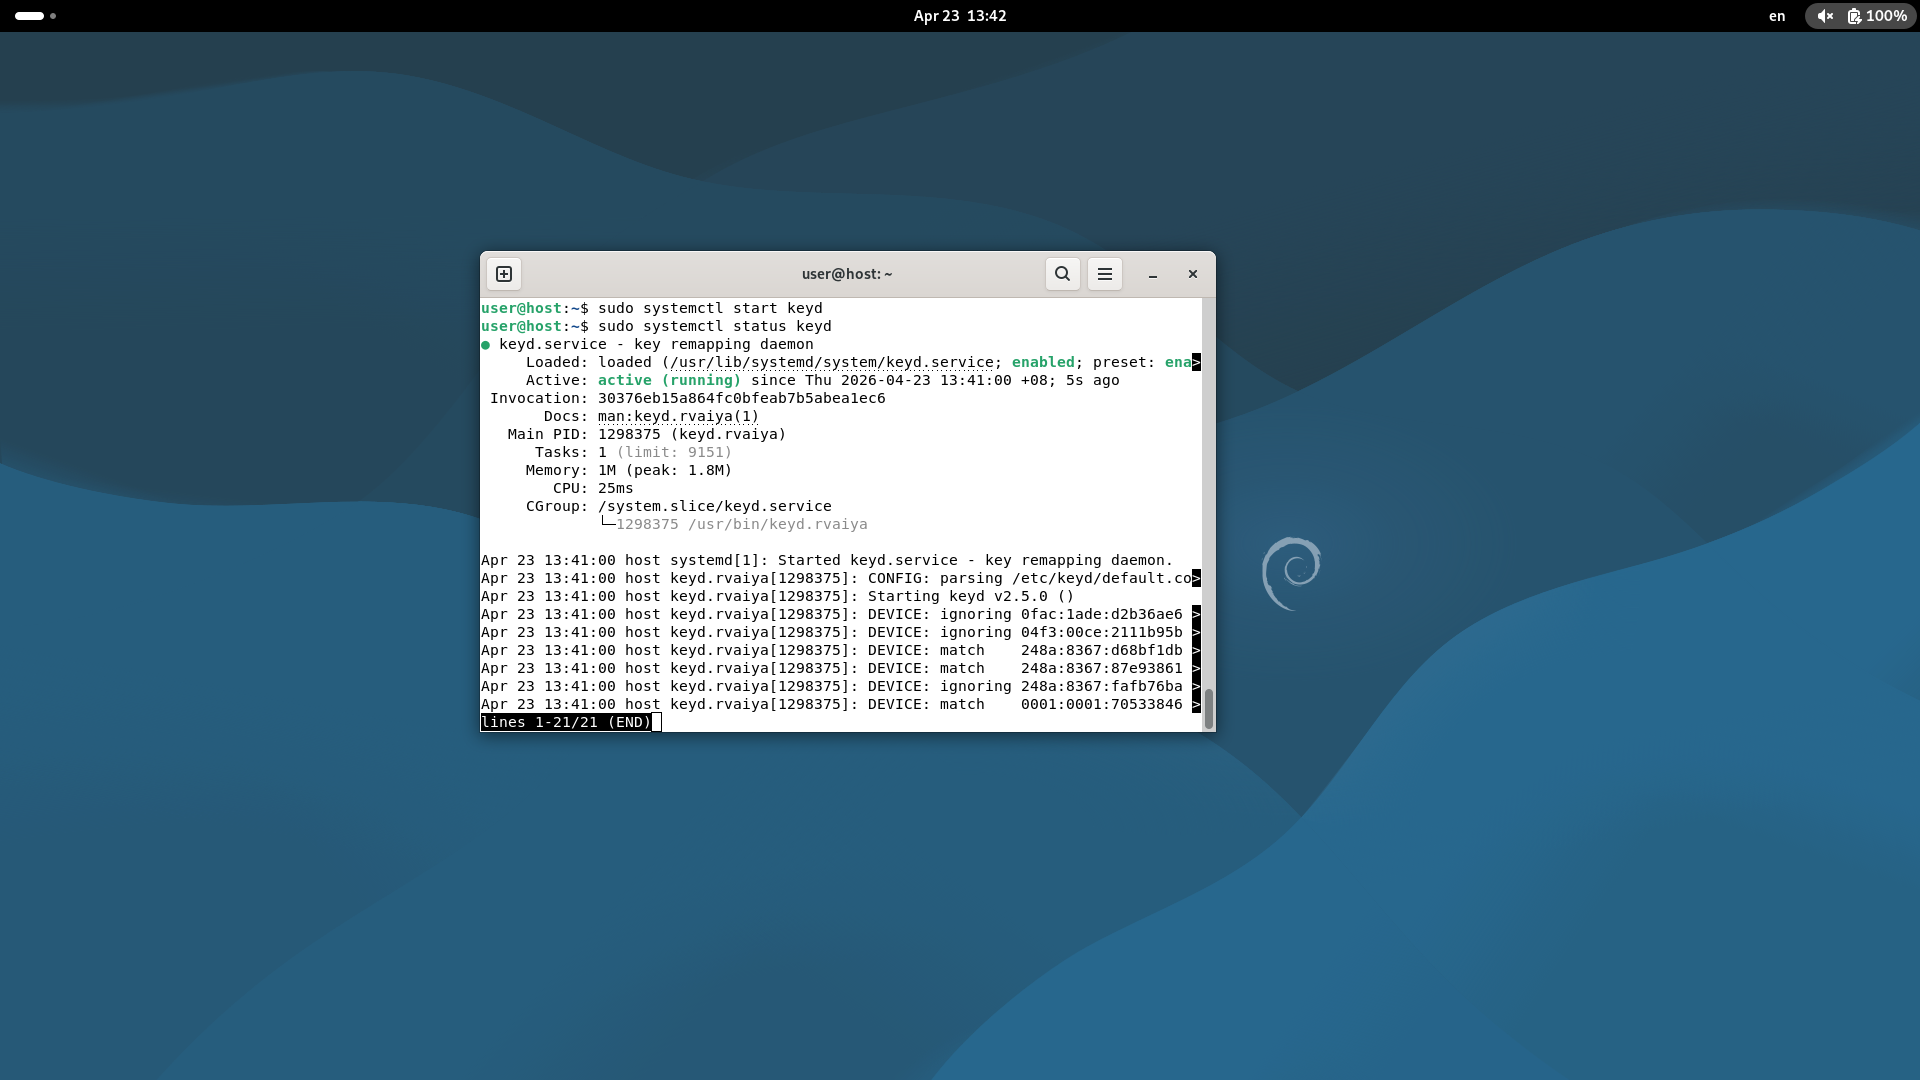
Task: Click the lines 1-21/21 (END) pager status
Action: click(x=566, y=722)
